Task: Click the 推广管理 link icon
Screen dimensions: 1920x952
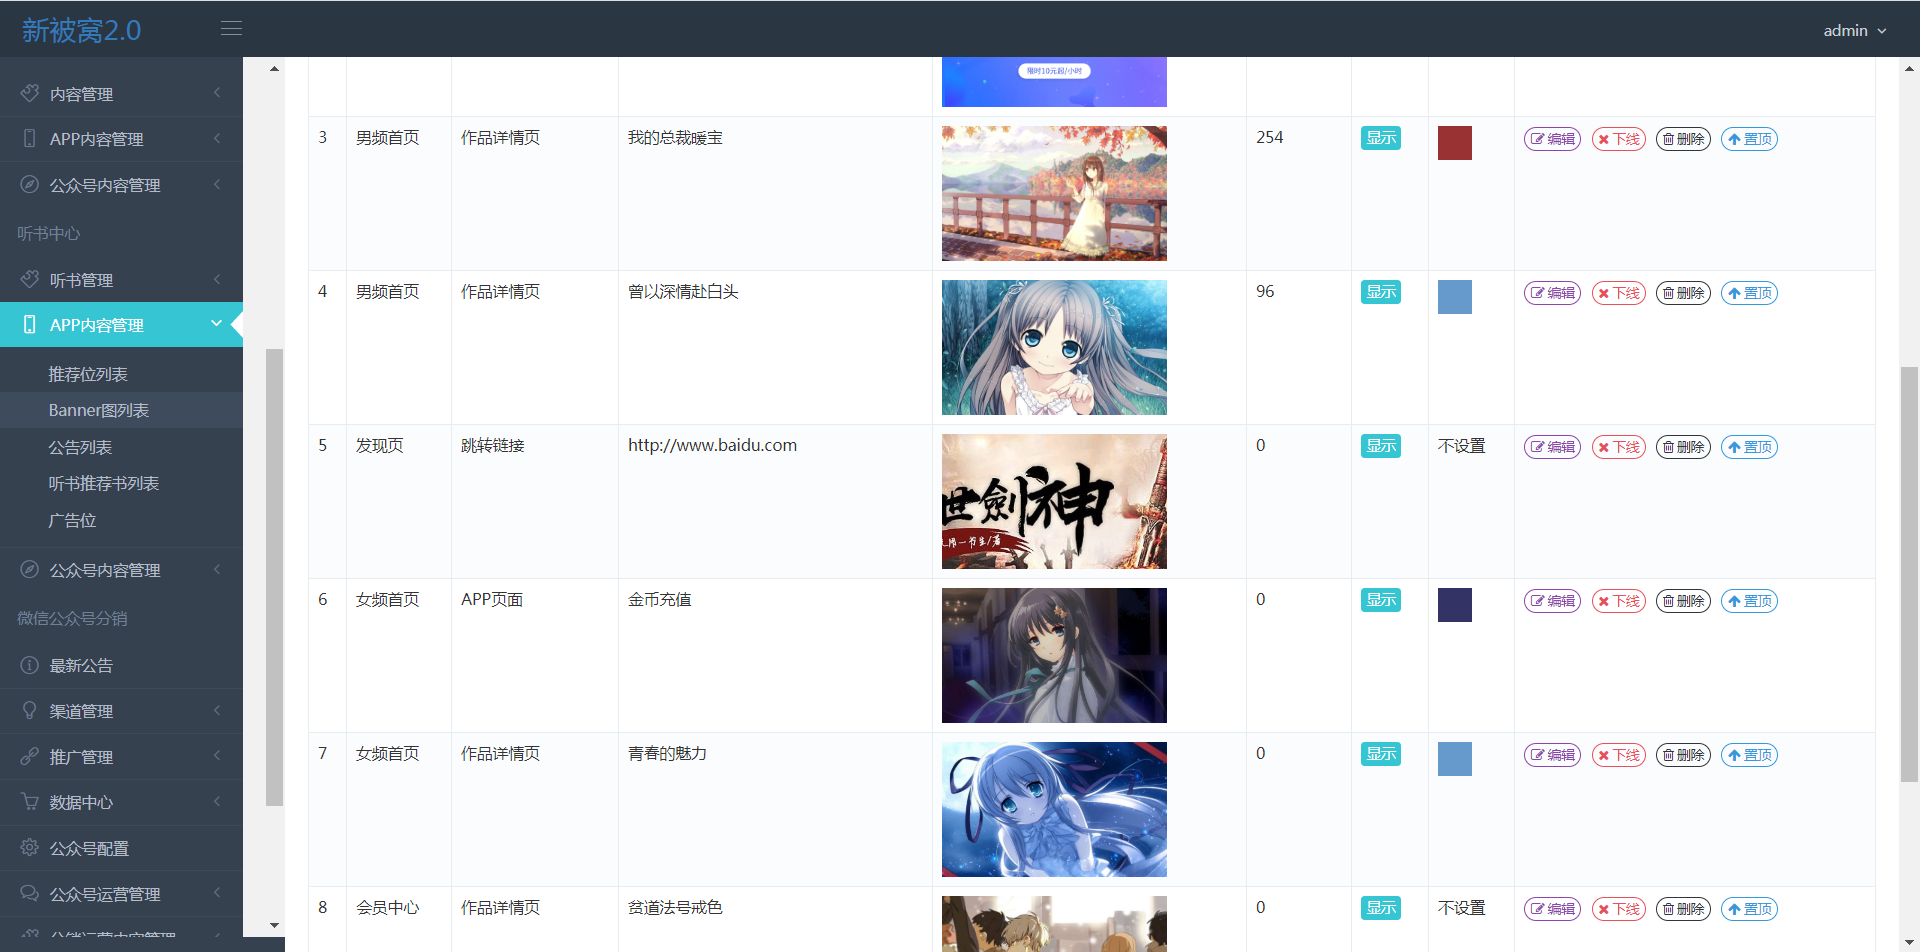Action: 30,756
